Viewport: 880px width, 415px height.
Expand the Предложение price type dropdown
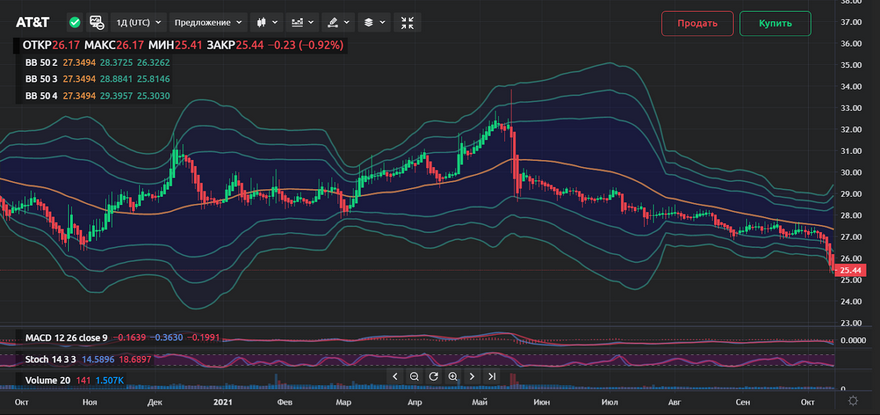point(208,22)
